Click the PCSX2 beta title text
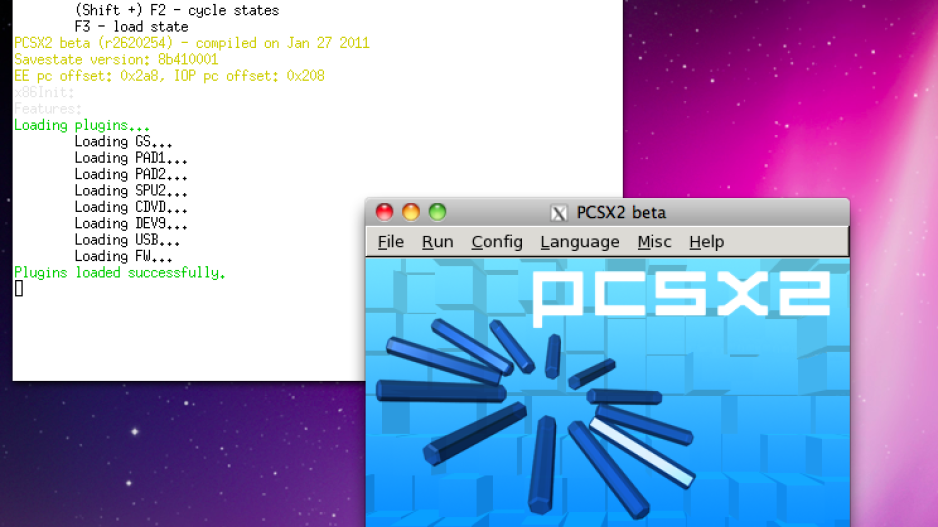Image resolution: width=938 pixels, height=527 pixels. (621, 212)
